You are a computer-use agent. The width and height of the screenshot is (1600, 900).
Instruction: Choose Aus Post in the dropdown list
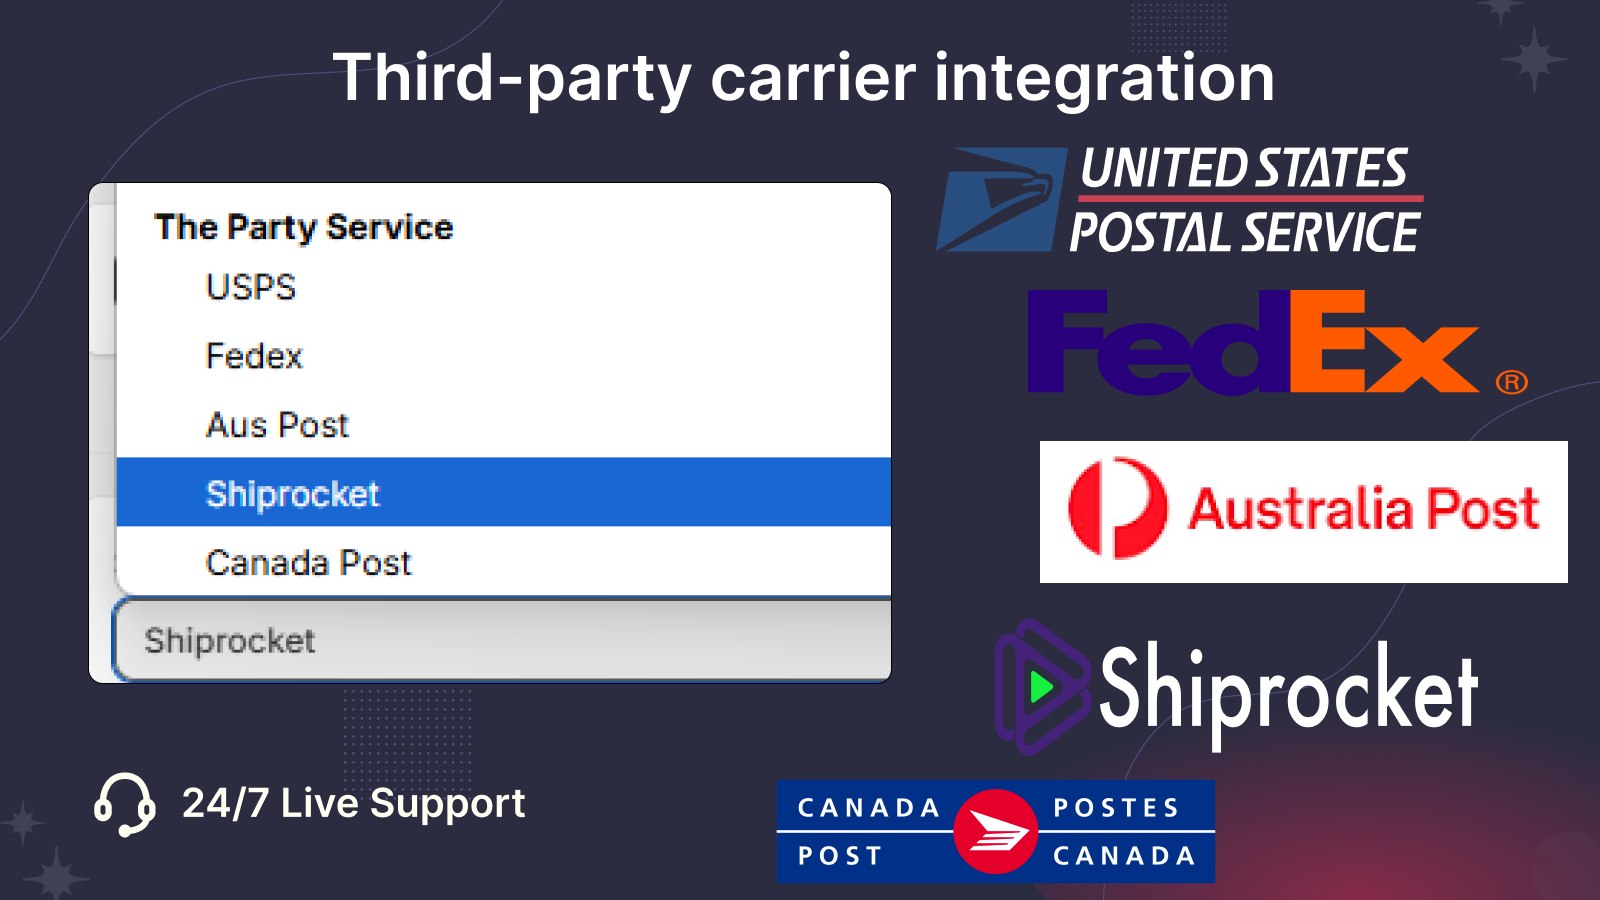[x=504, y=425]
